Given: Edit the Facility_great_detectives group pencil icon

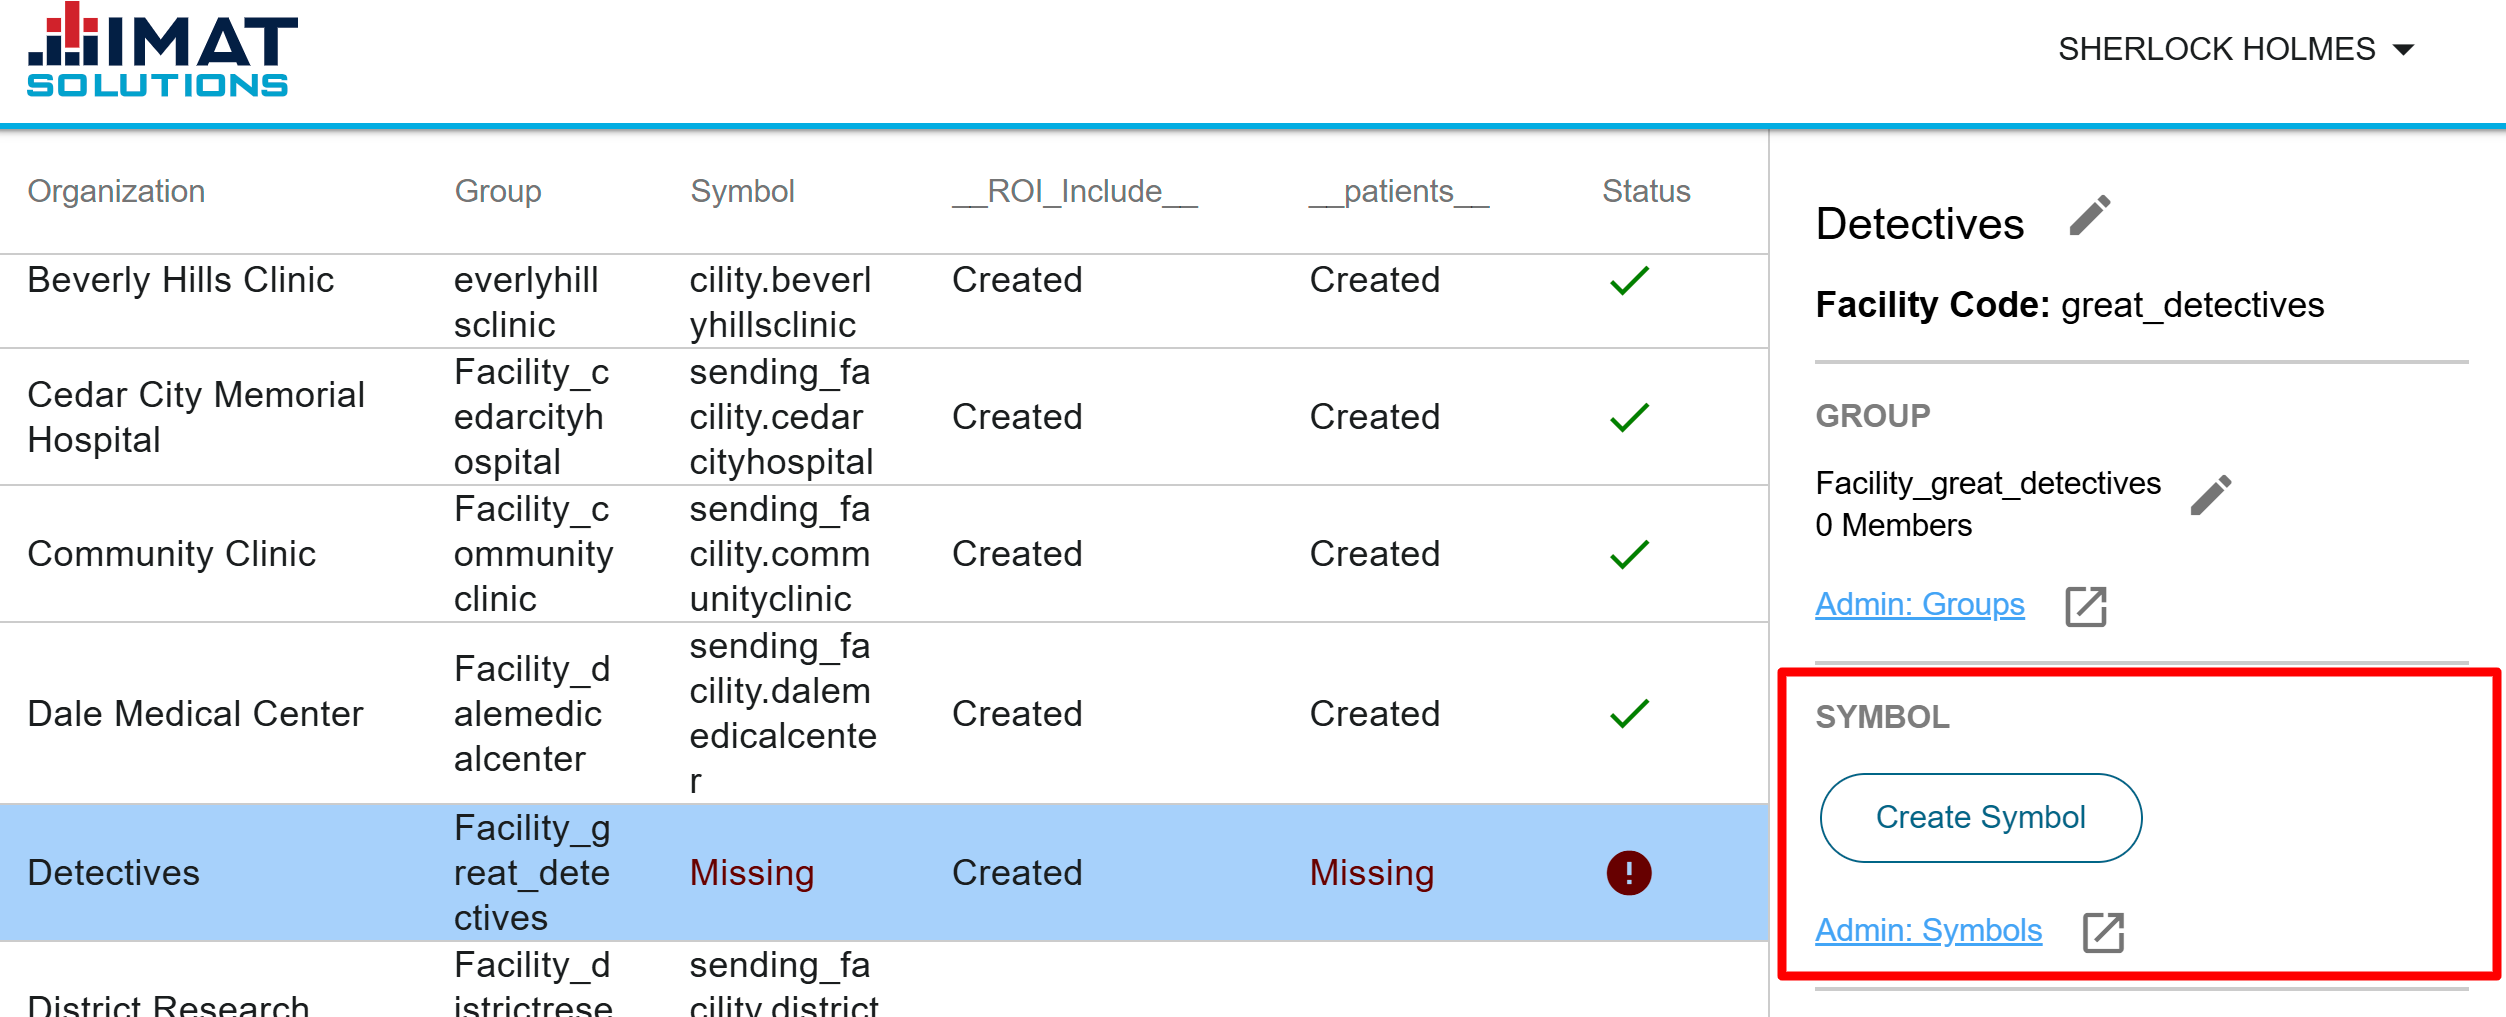Looking at the screenshot, I should (x=2210, y=496).
